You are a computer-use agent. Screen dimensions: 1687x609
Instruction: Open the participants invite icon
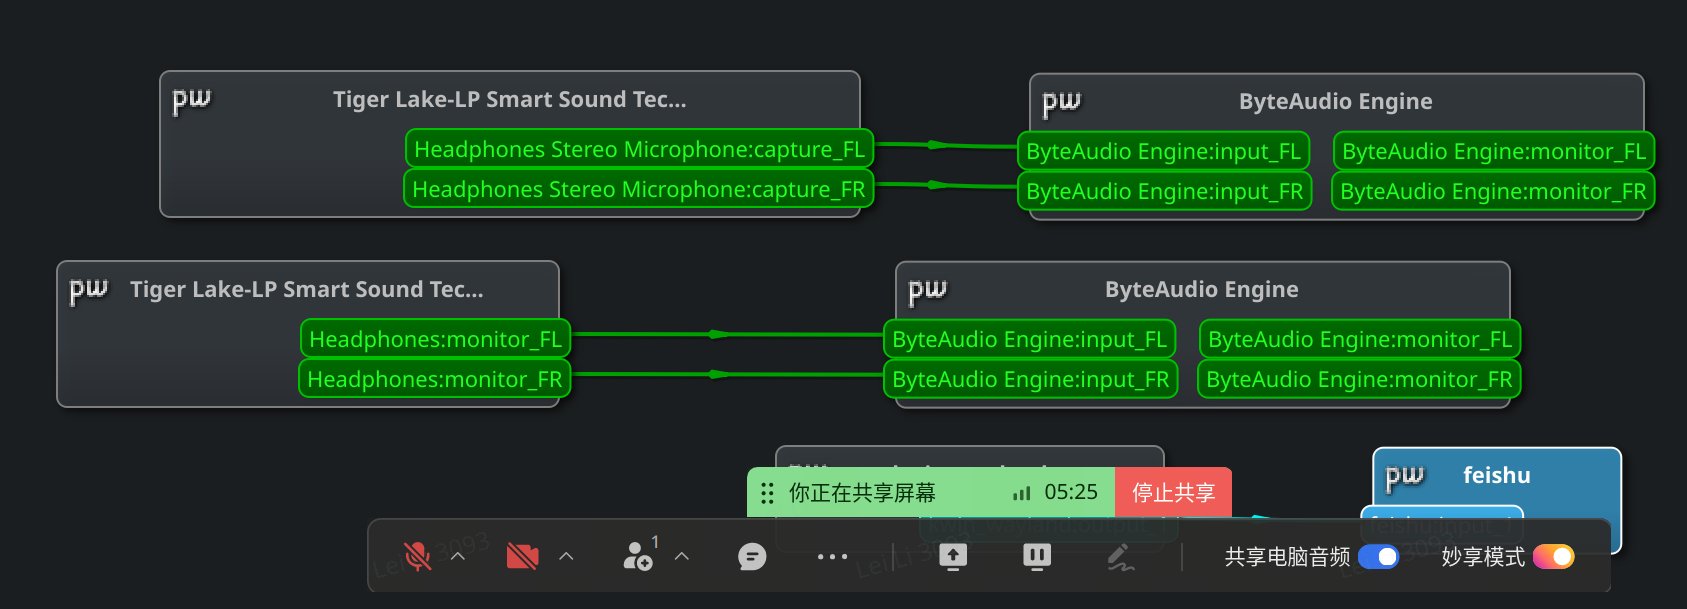click(637, 556)
